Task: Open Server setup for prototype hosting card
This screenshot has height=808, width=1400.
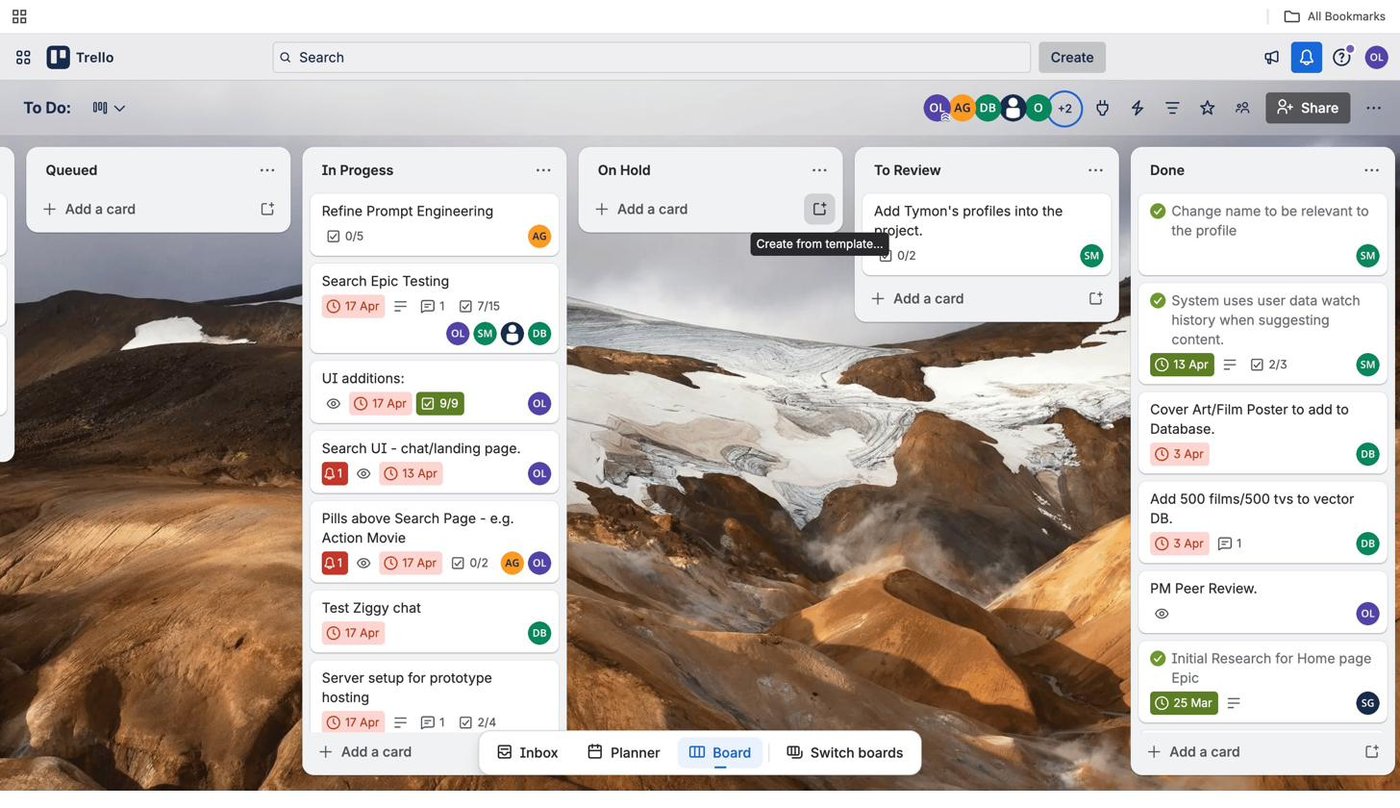Action: 434,697
